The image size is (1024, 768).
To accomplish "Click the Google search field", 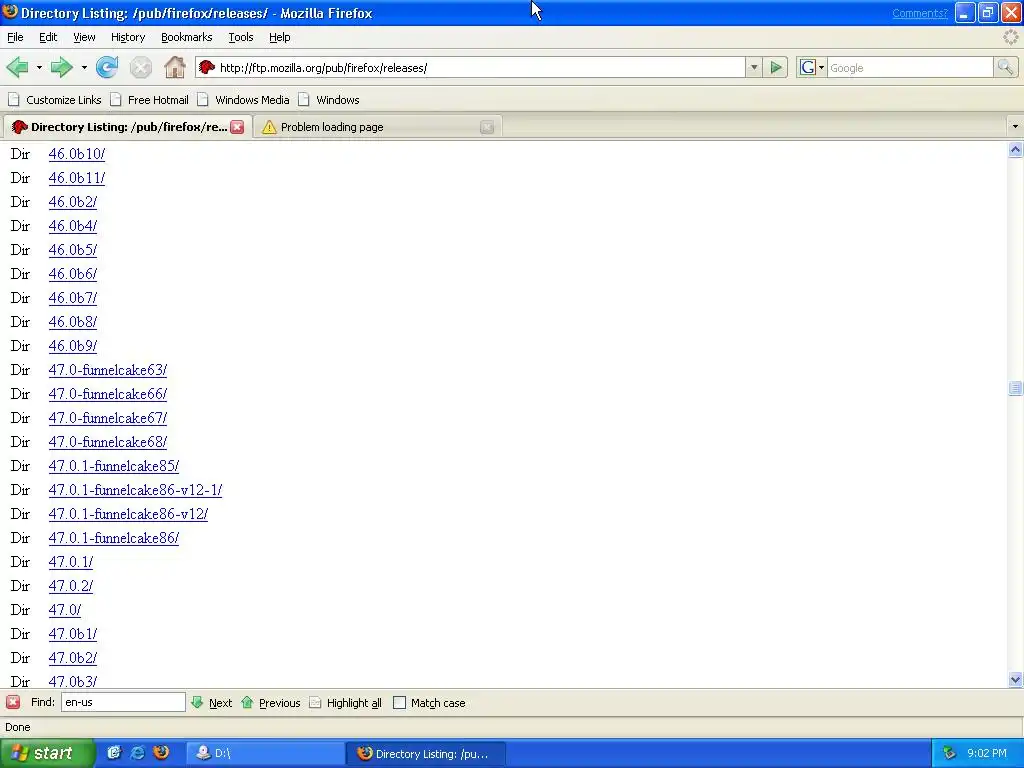I will 910,67.
